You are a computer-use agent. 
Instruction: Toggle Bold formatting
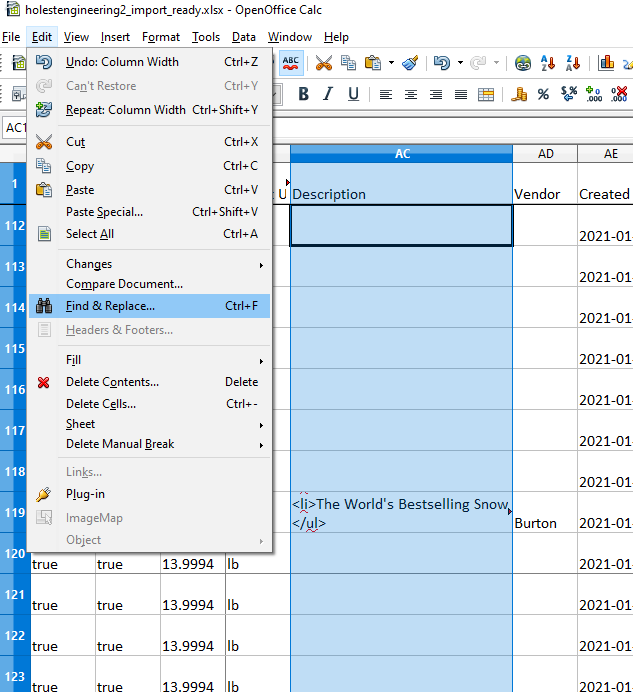click(x=303, y=94)
